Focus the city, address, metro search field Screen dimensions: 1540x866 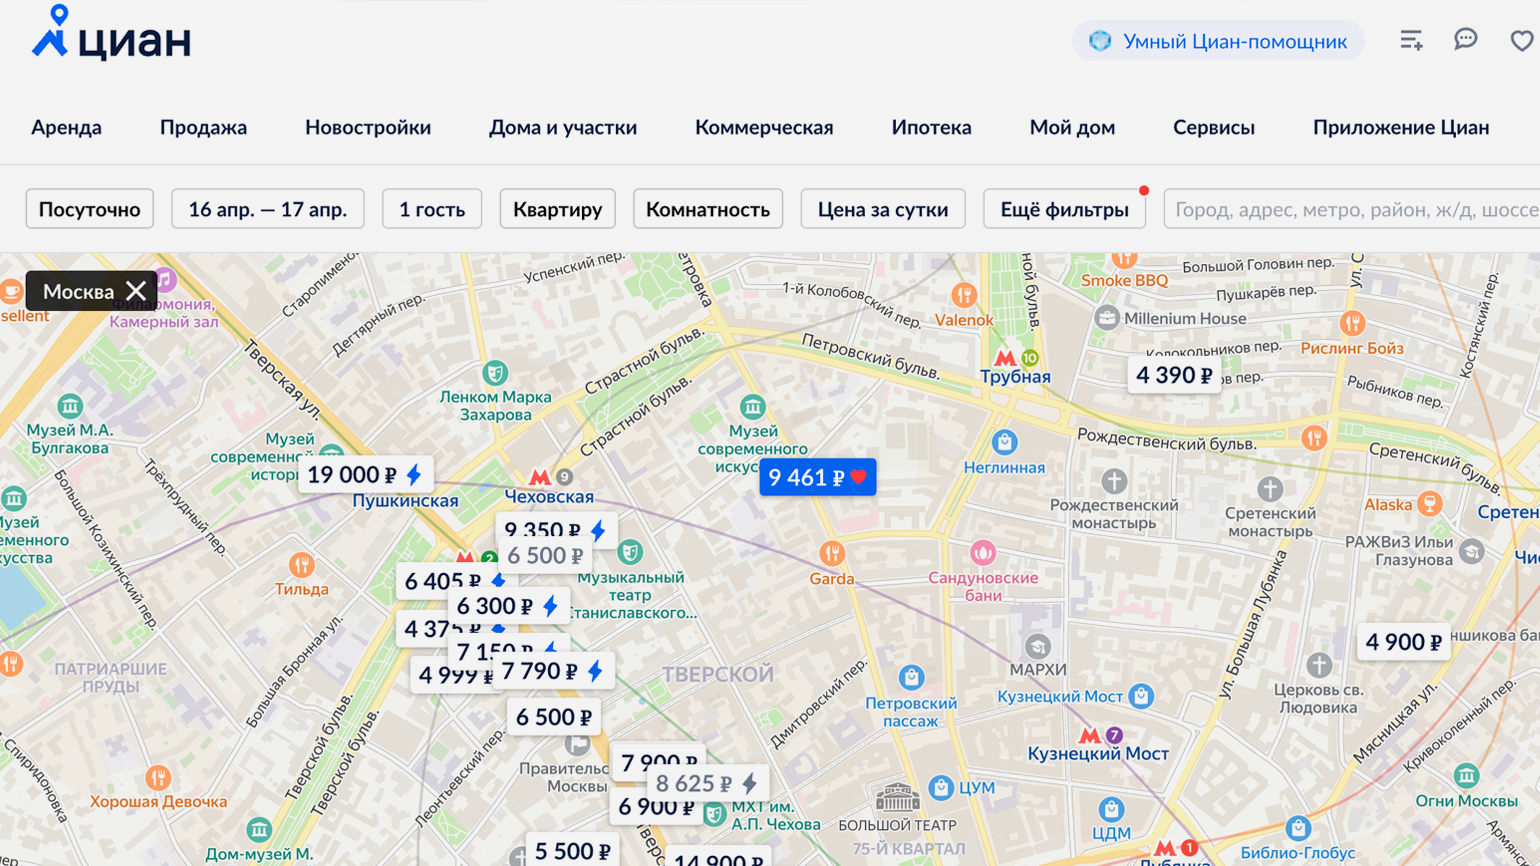pyautogui.click(x=1352, y=209)
